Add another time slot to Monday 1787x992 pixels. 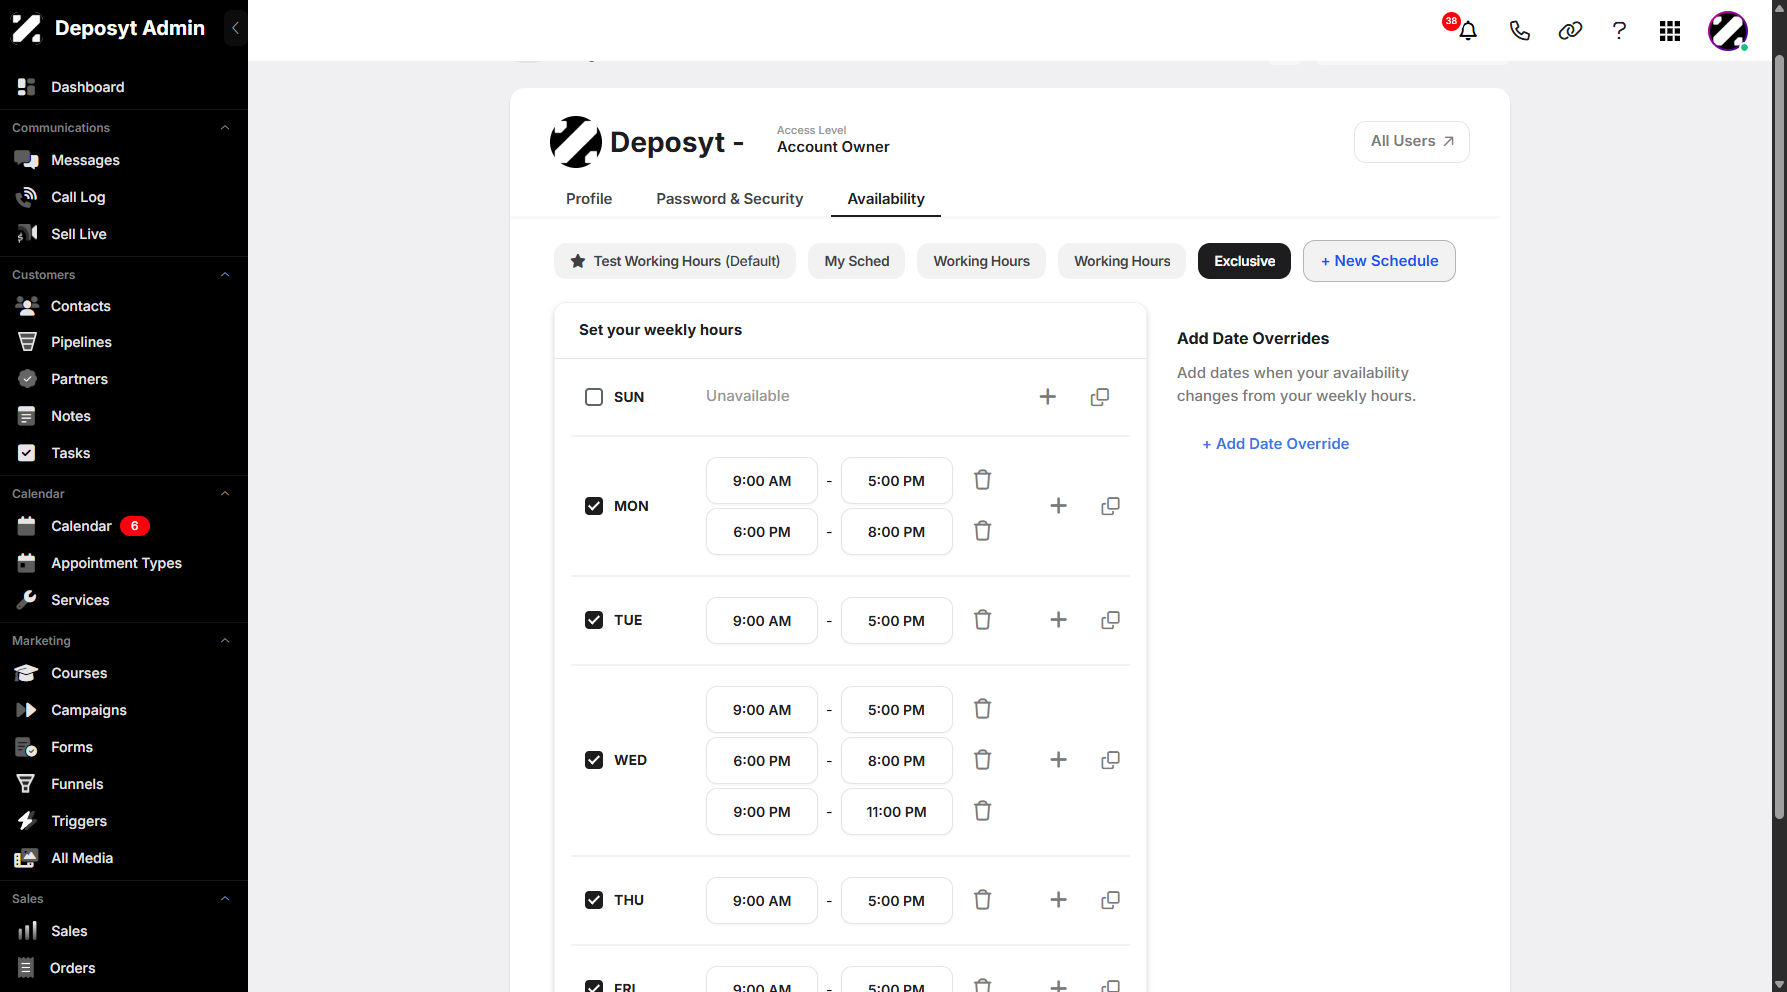[x=1059, y=506]
